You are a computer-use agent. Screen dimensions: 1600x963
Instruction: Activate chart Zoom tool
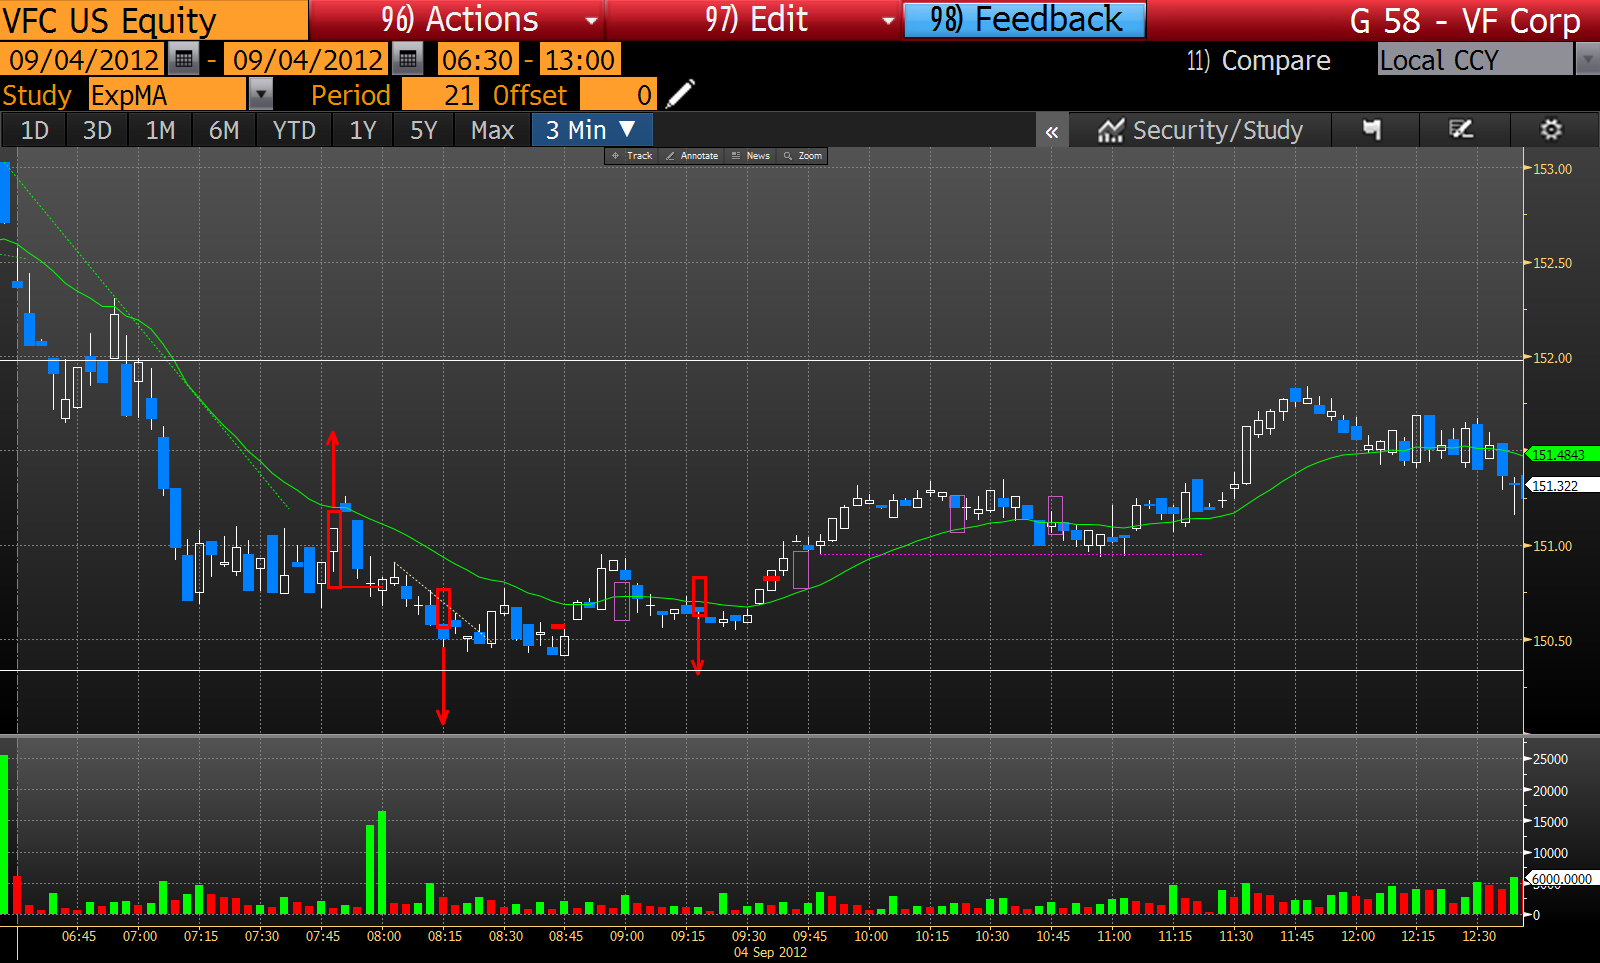(x=803, y=156)
